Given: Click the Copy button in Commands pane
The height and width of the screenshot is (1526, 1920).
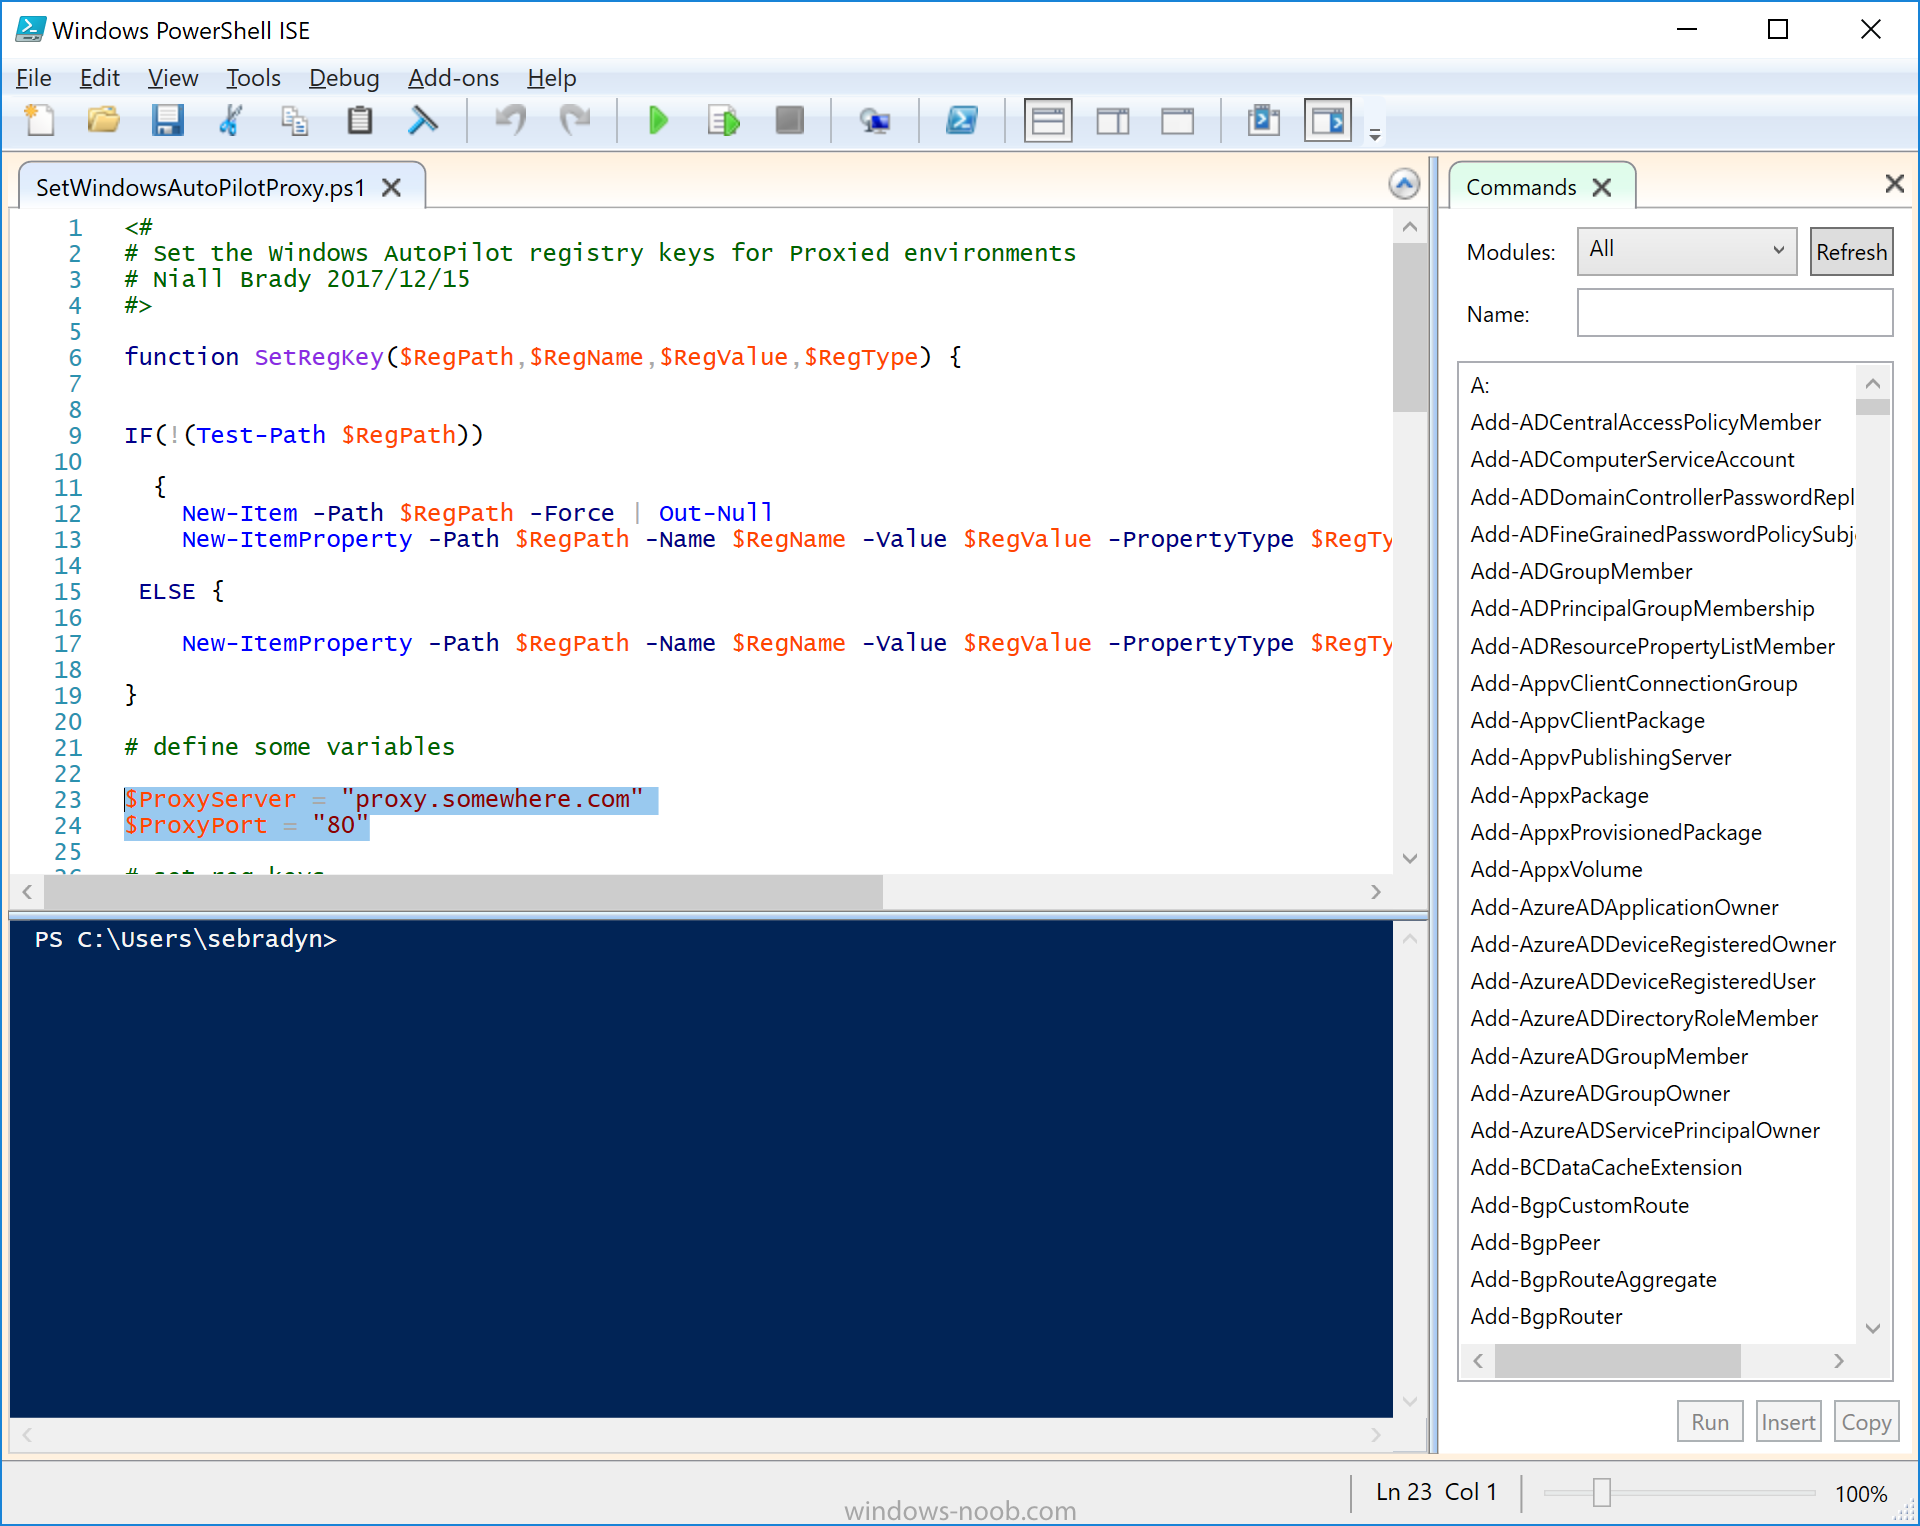Looking at the screenshot, I should [1866, 1422].
